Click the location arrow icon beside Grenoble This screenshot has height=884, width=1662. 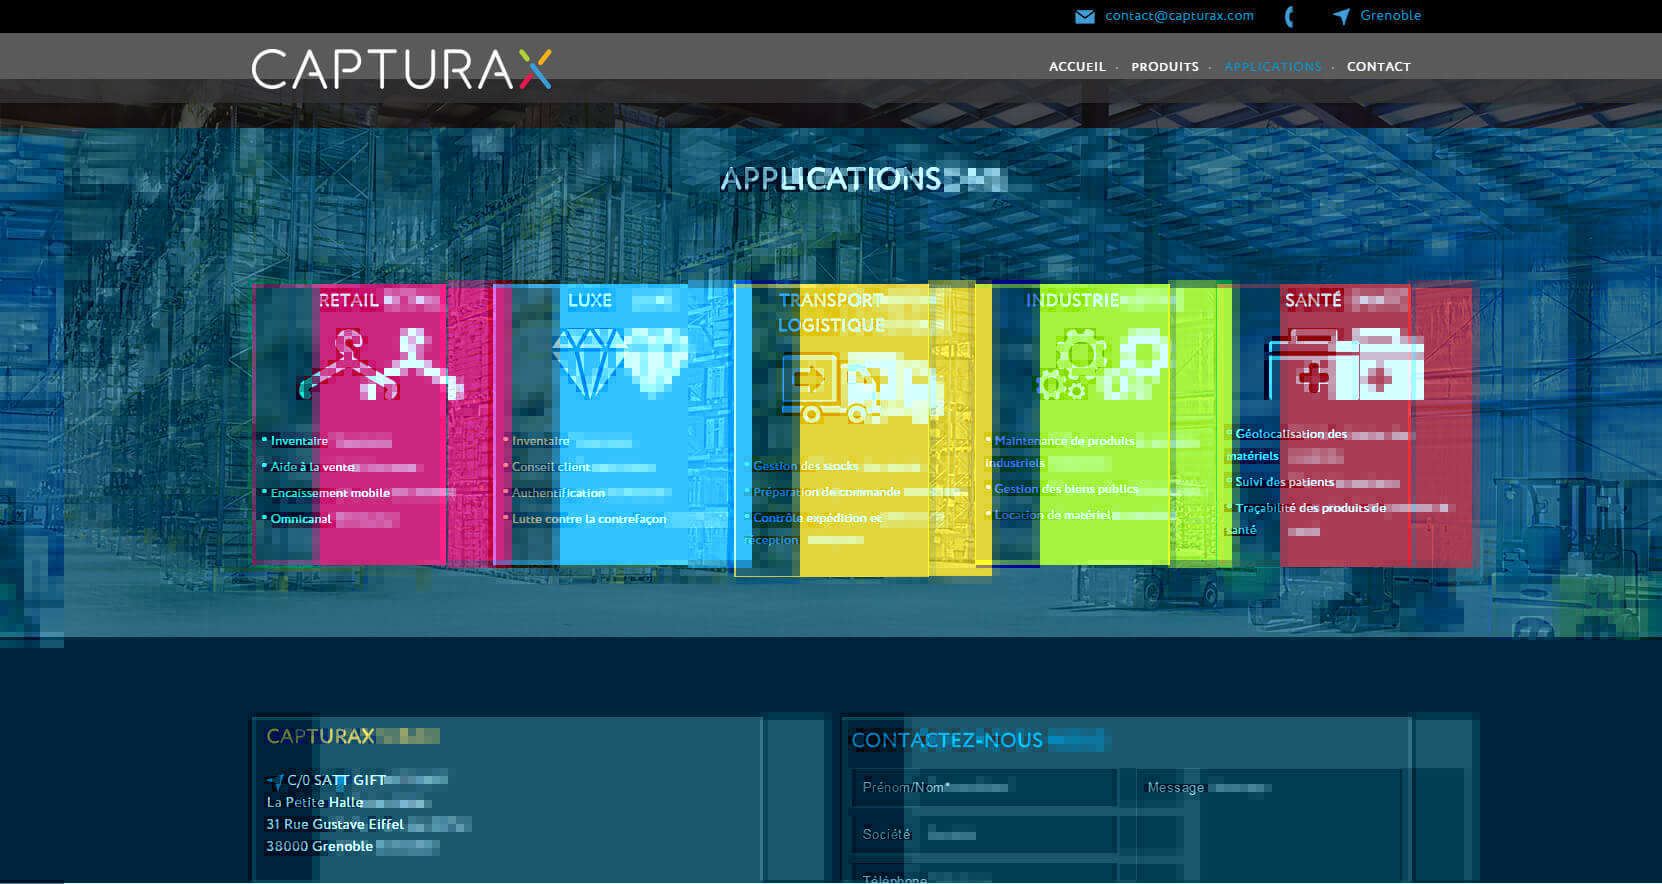pos(1342,16)
